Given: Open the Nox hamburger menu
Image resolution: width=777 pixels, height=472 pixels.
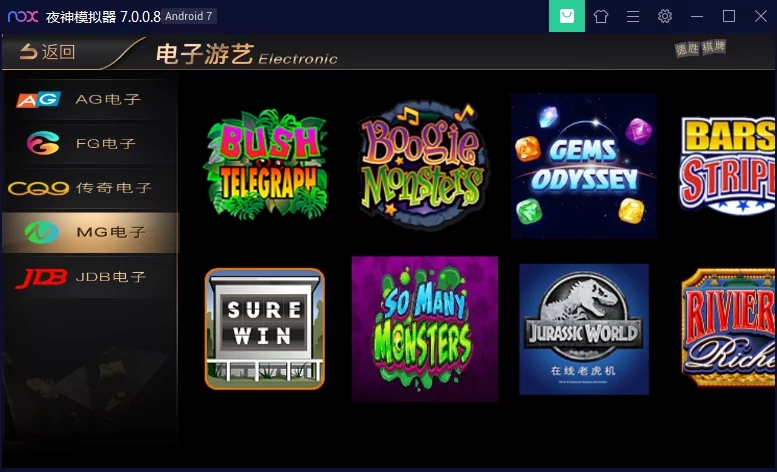Looking at the screenshot, I should coord(633,16).
